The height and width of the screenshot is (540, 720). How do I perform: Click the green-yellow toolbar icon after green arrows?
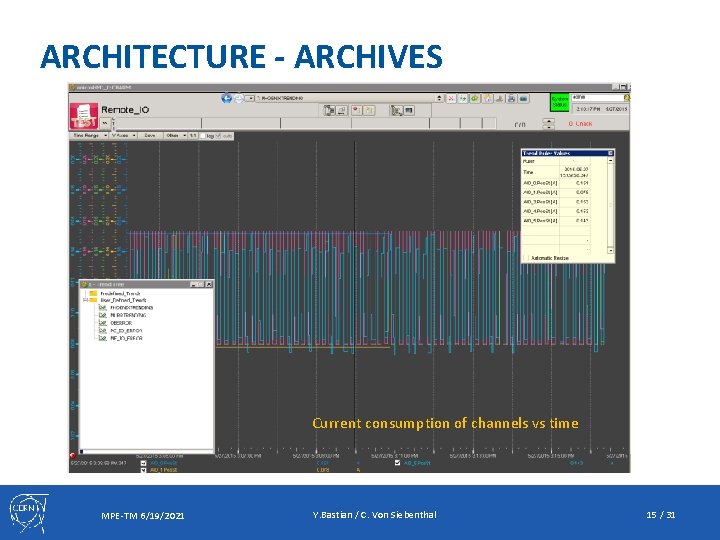click(x=475, y=99)
